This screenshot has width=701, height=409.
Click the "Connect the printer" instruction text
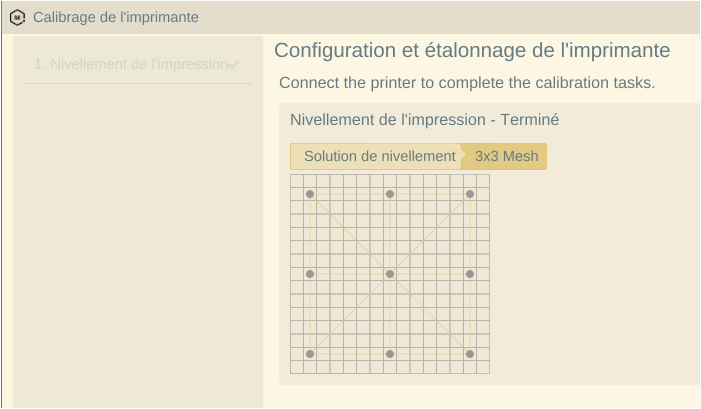pos(467,82)
